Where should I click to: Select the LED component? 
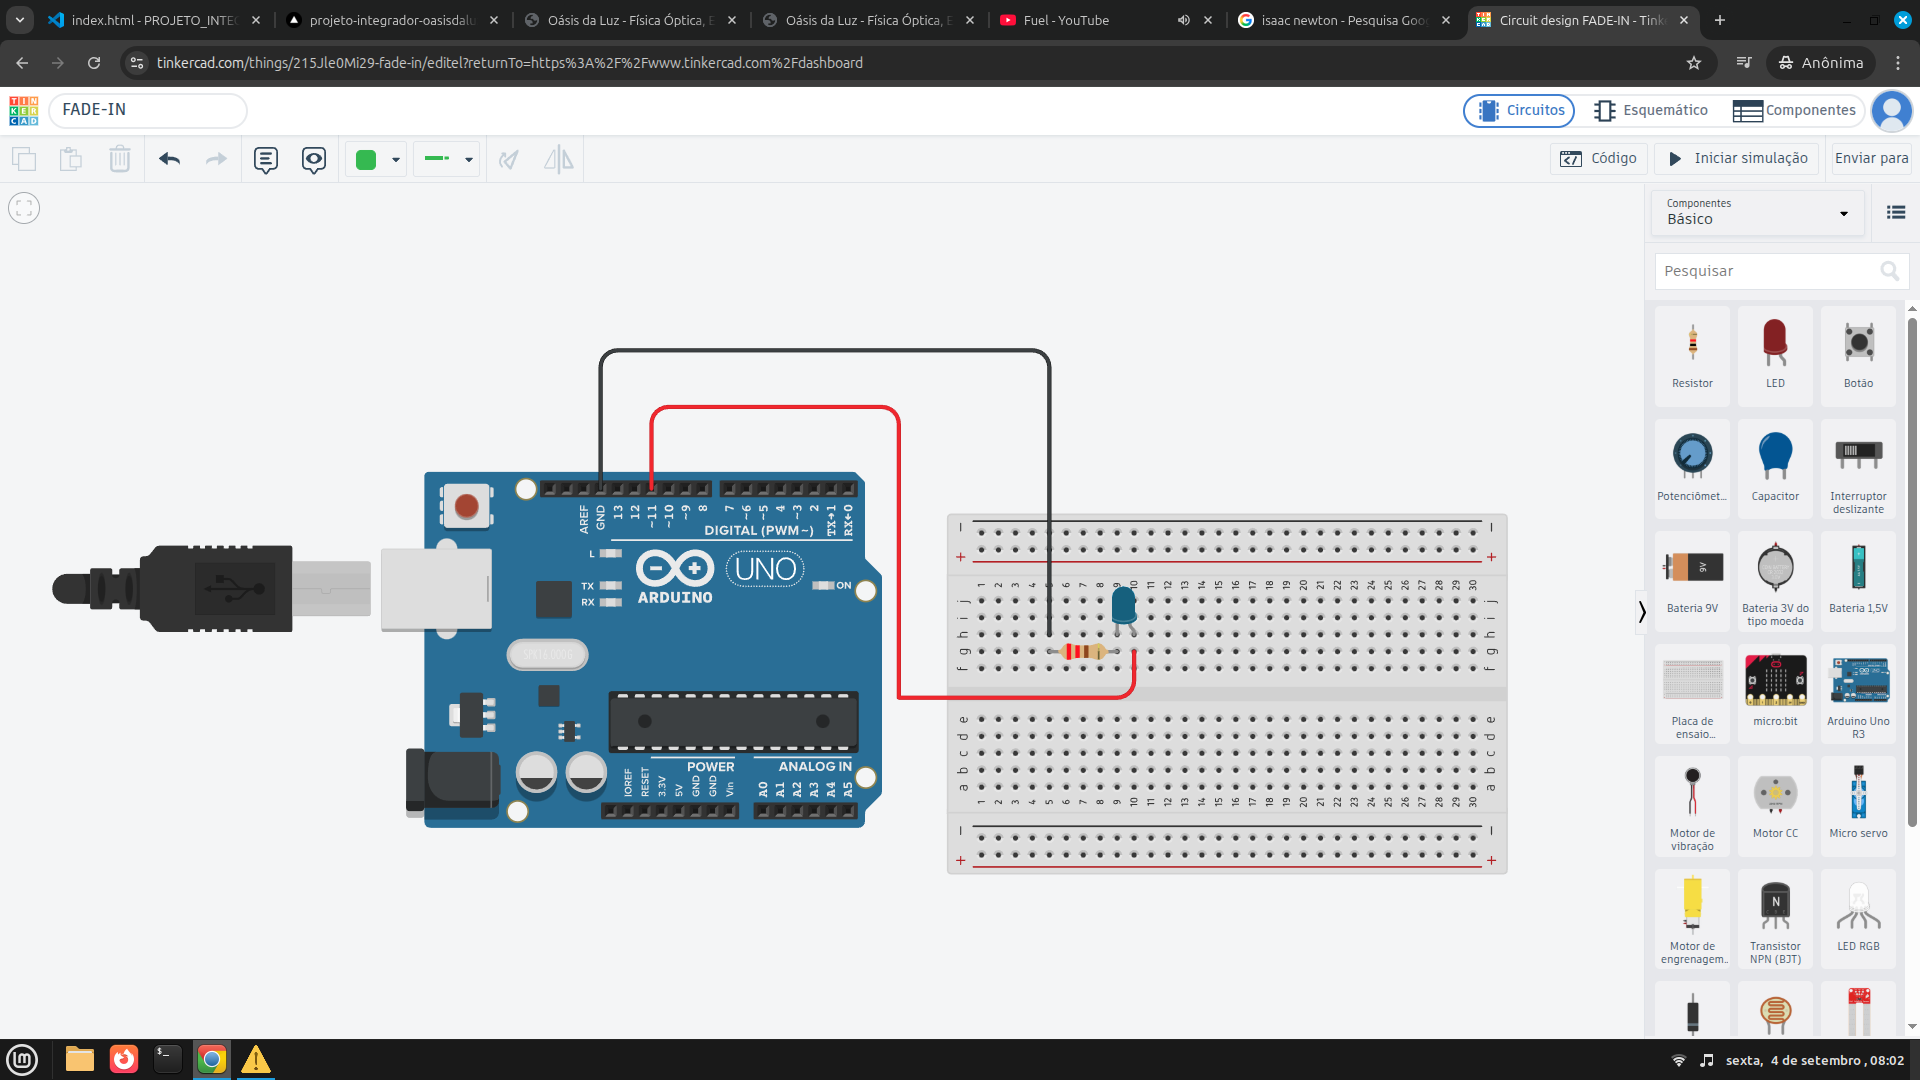click(1775, 356)
